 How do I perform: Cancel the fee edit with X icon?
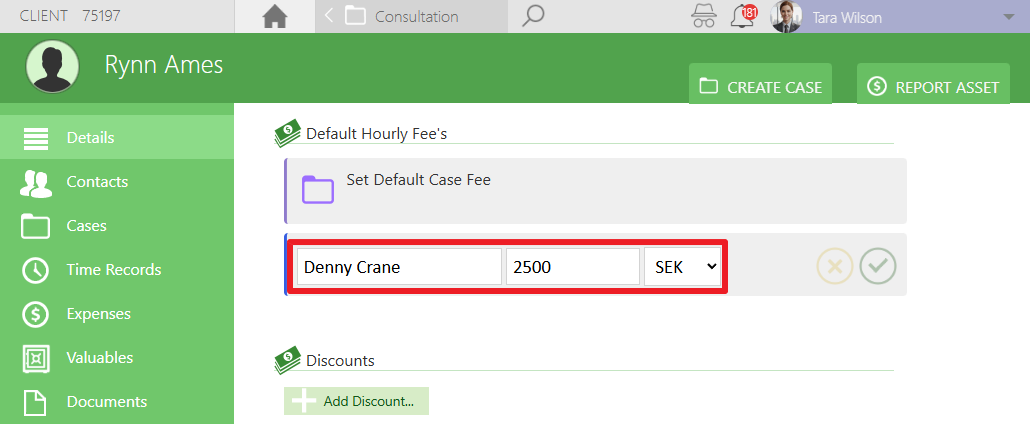click(834, 266)
